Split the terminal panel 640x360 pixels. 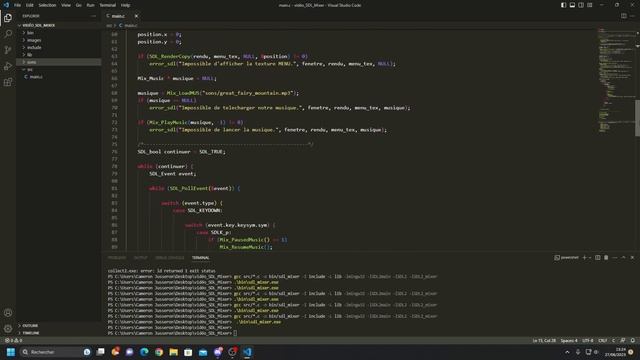[598, 258]
